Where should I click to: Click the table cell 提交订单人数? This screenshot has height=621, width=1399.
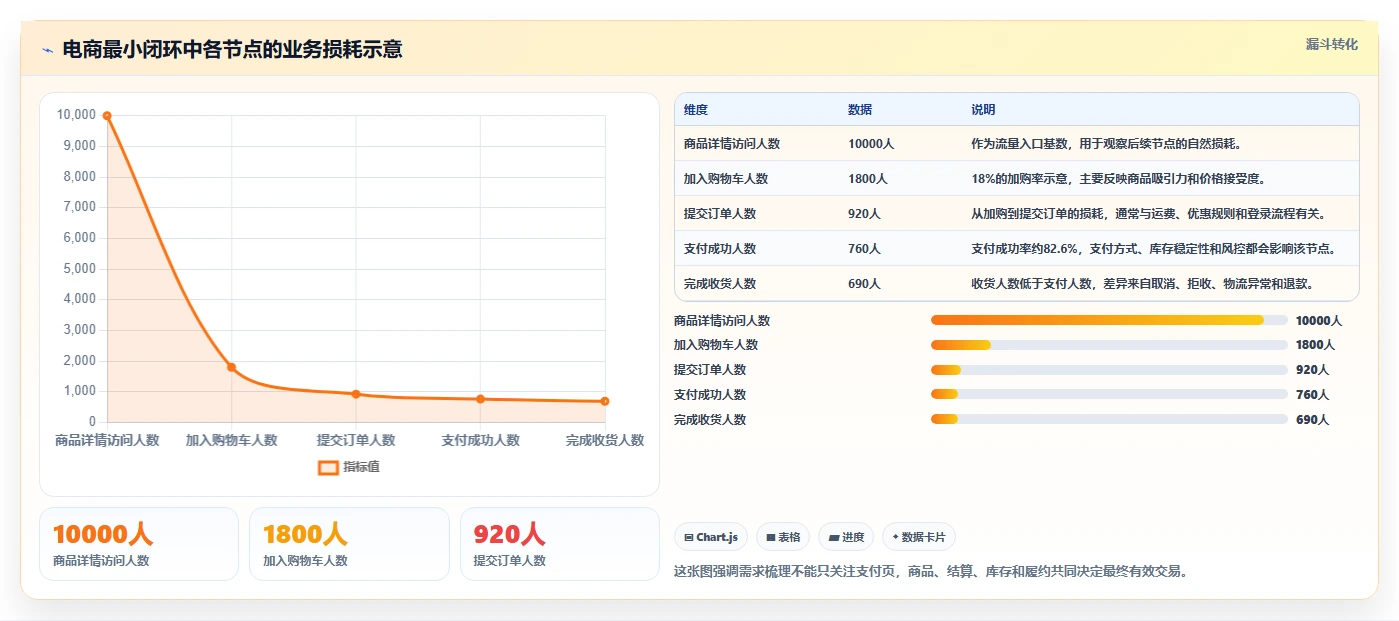(x=720, y=214)
